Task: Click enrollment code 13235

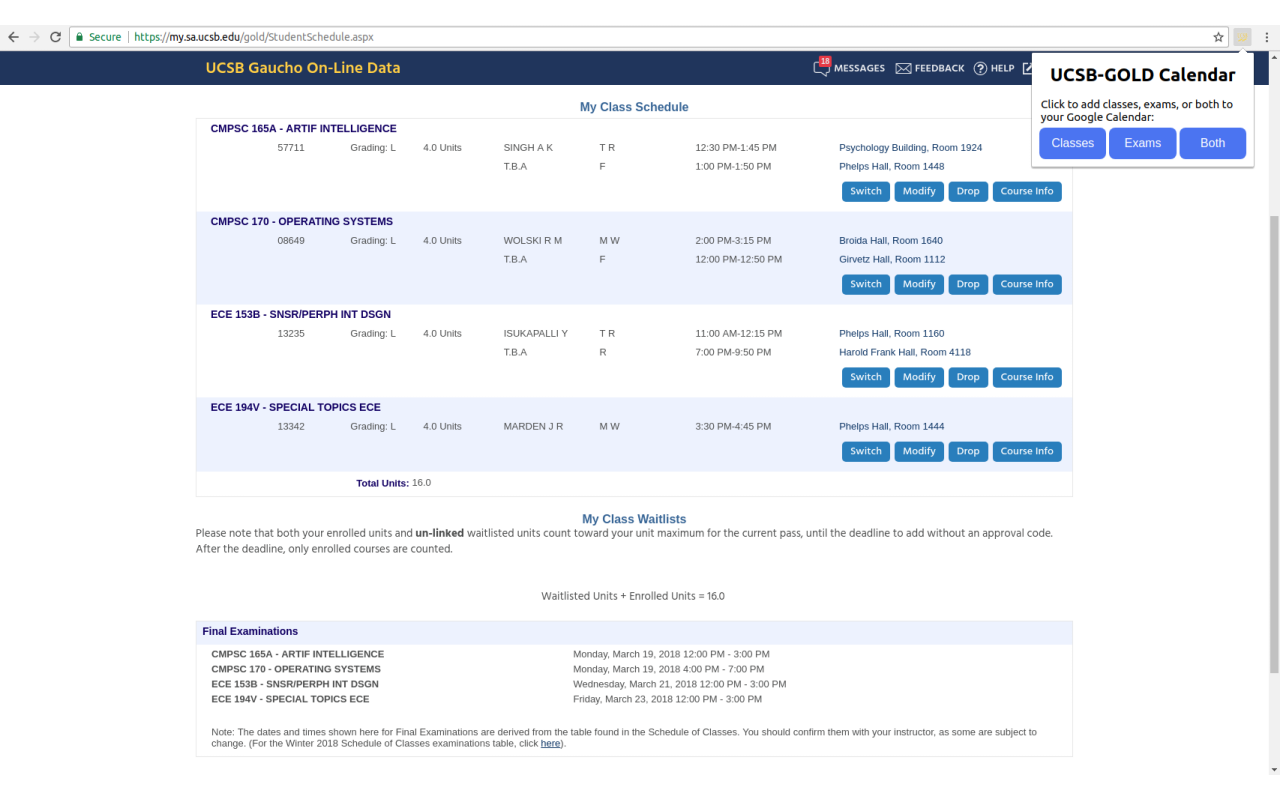Action: click(x=291, y=334)
